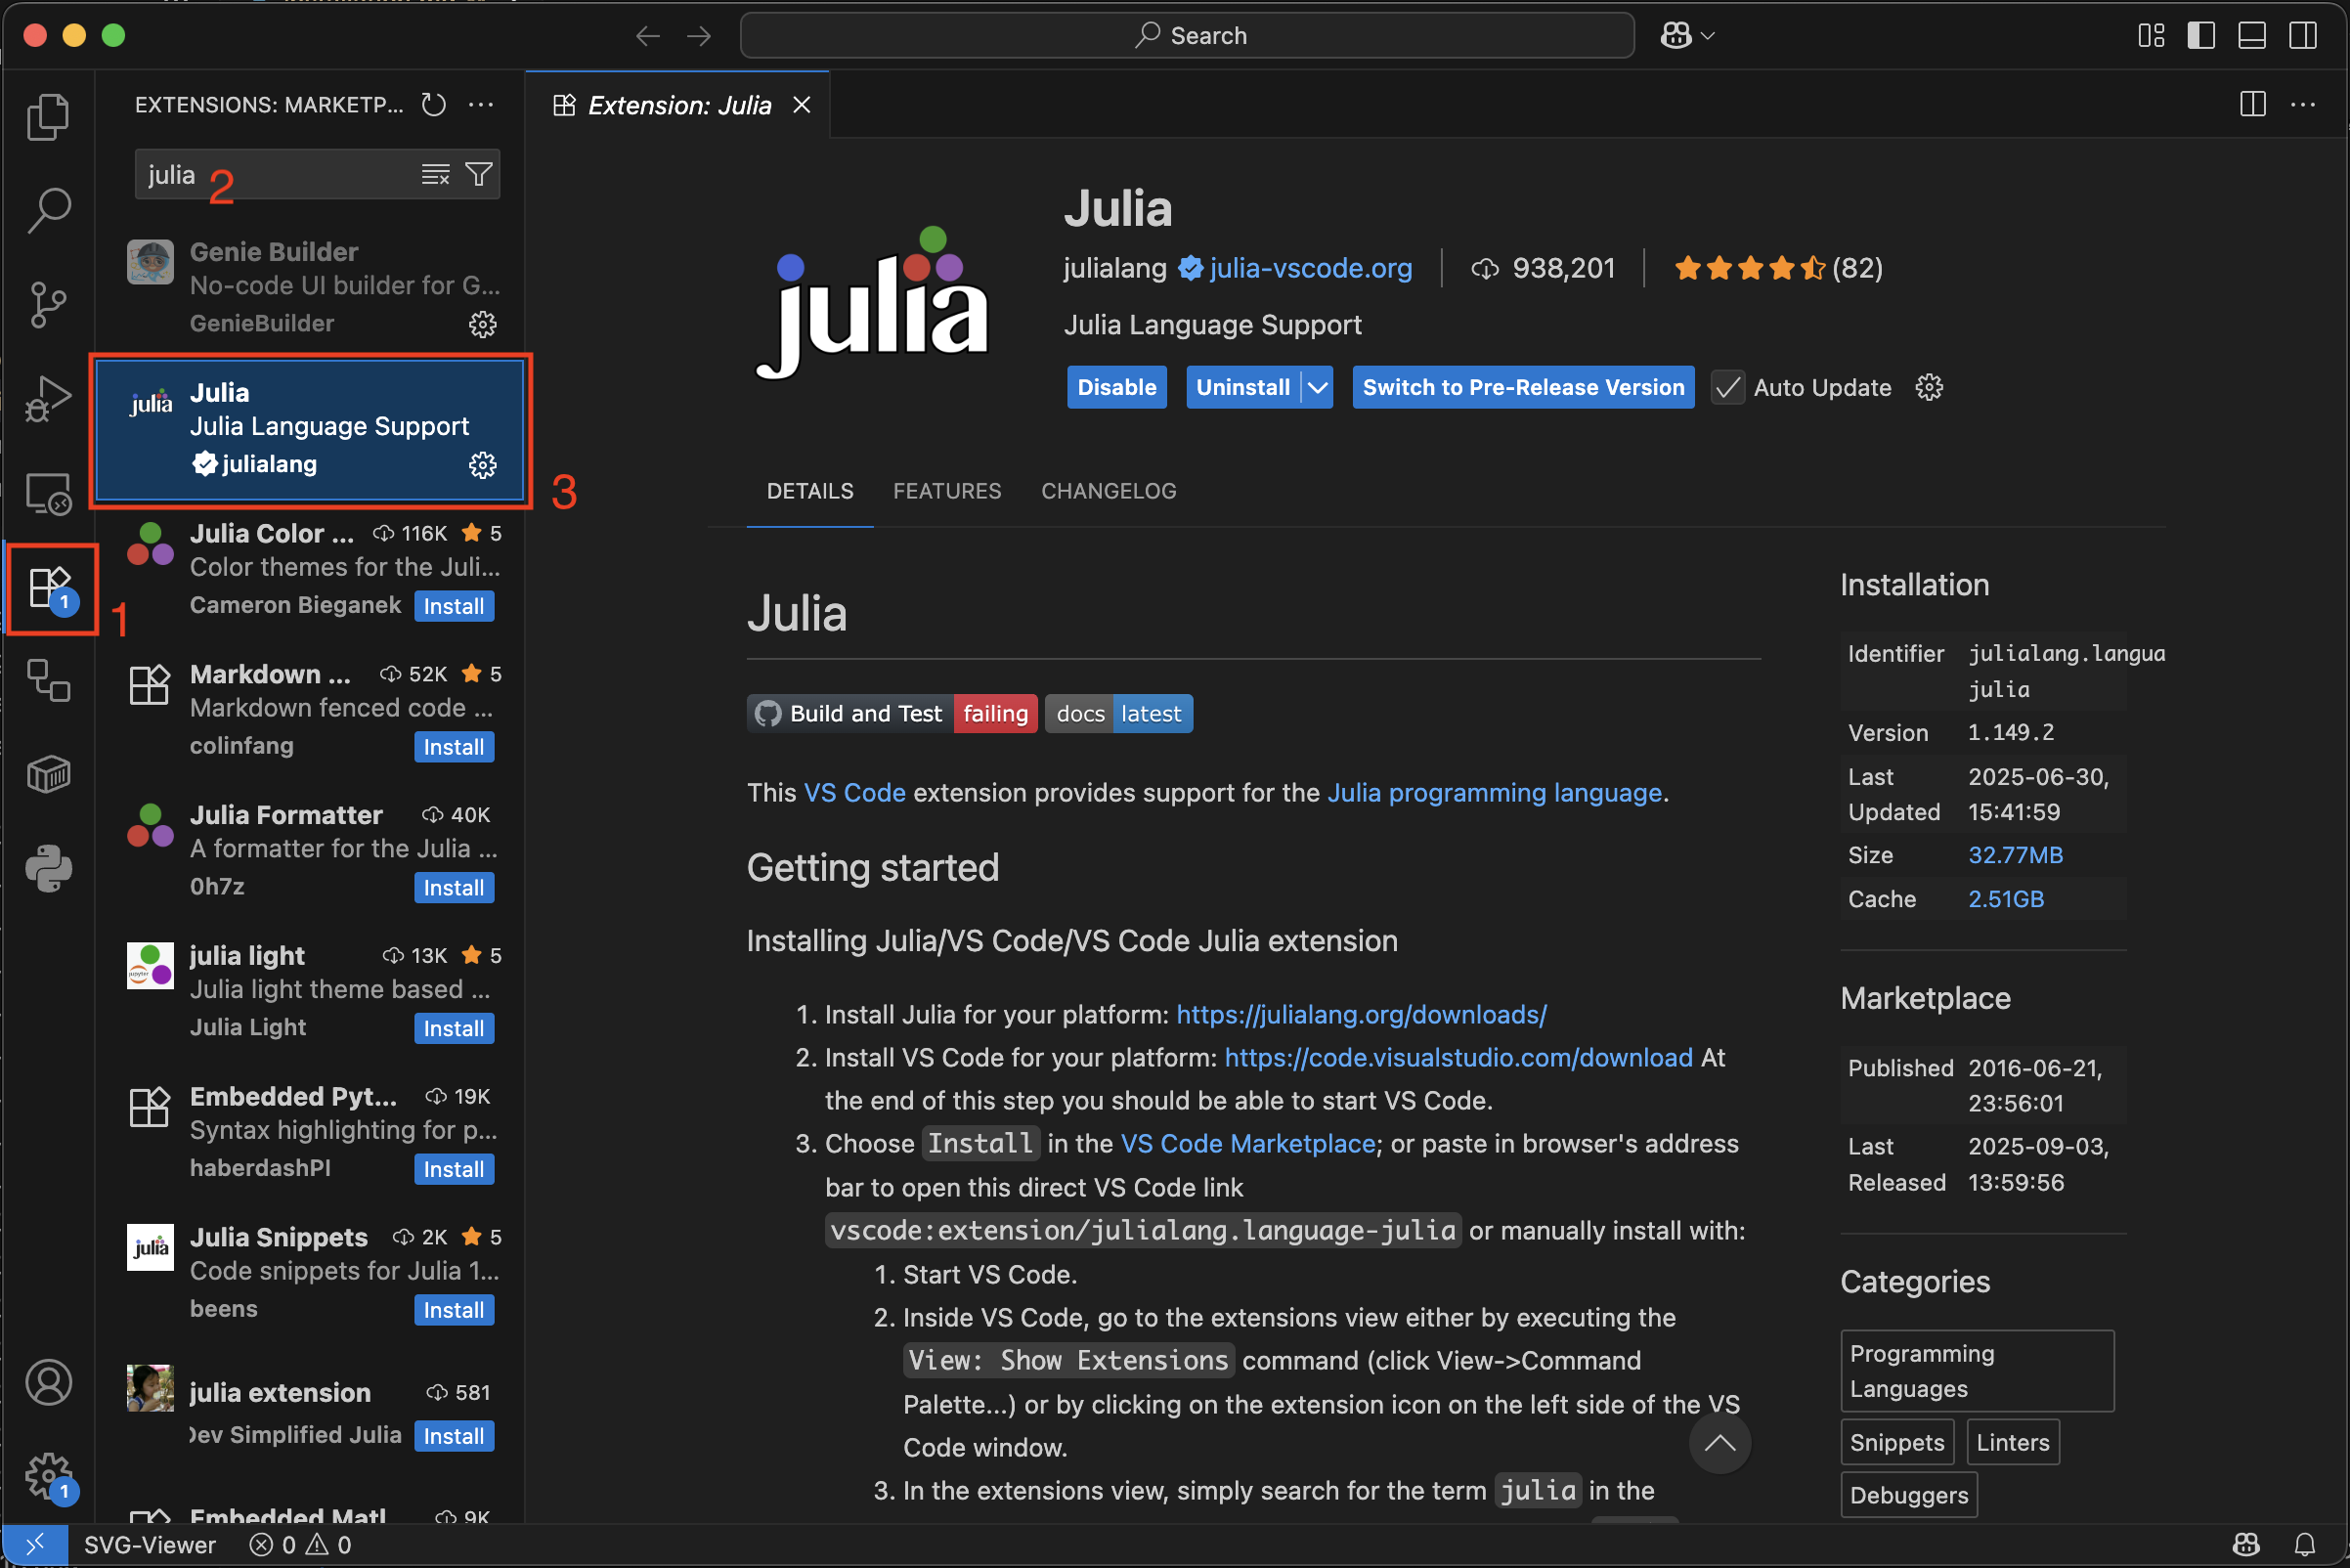Refresh the Extensions Marketplace list
This screenshot has width=2350, height=1568.
tap(433, 104)
